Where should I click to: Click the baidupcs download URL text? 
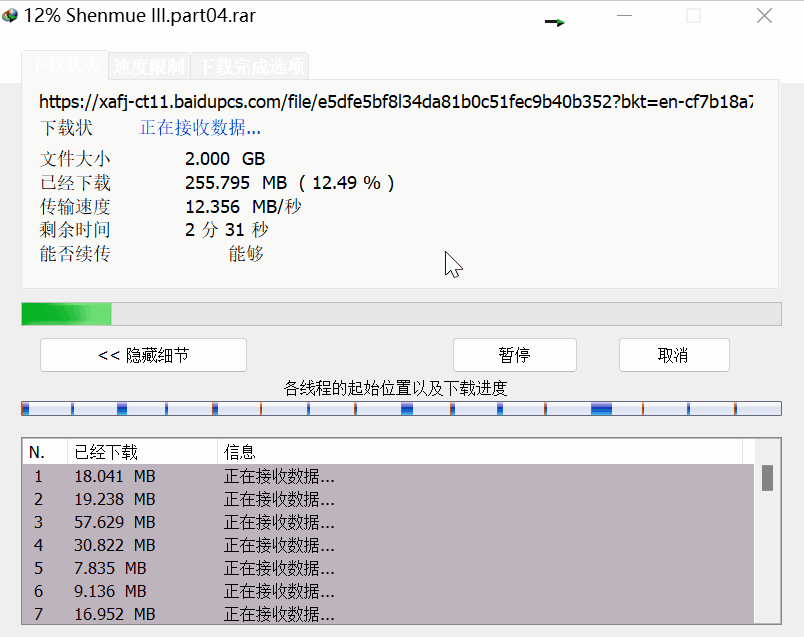pos(396,102)
